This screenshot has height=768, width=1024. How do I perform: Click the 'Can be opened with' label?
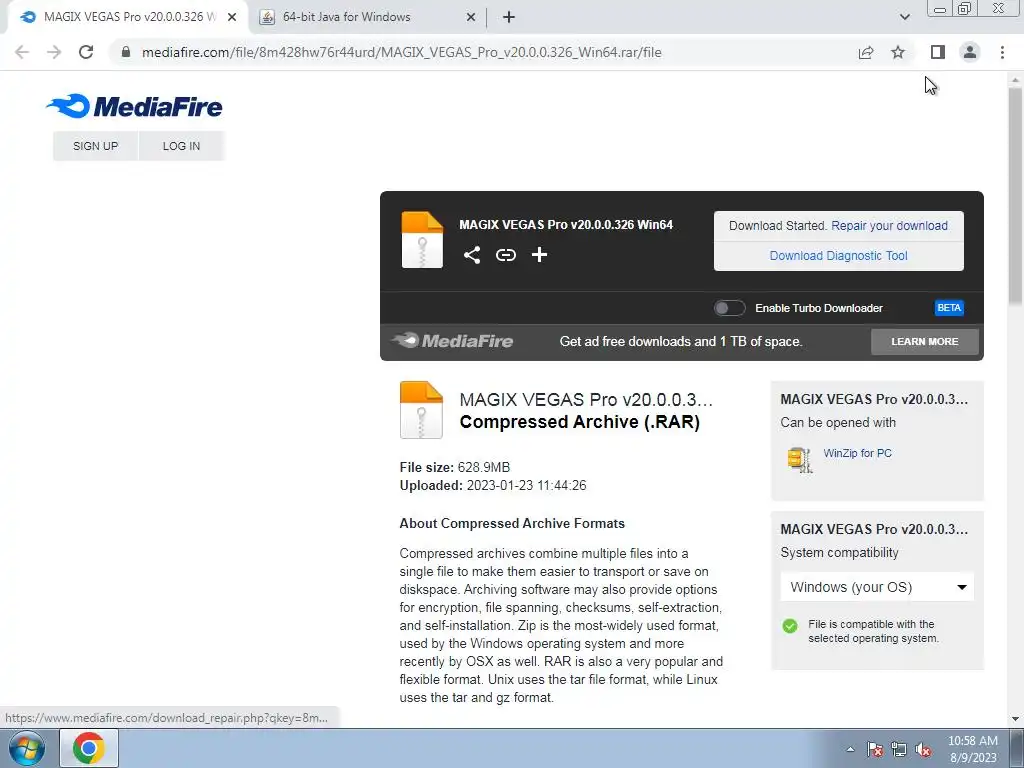click(838, 423)
